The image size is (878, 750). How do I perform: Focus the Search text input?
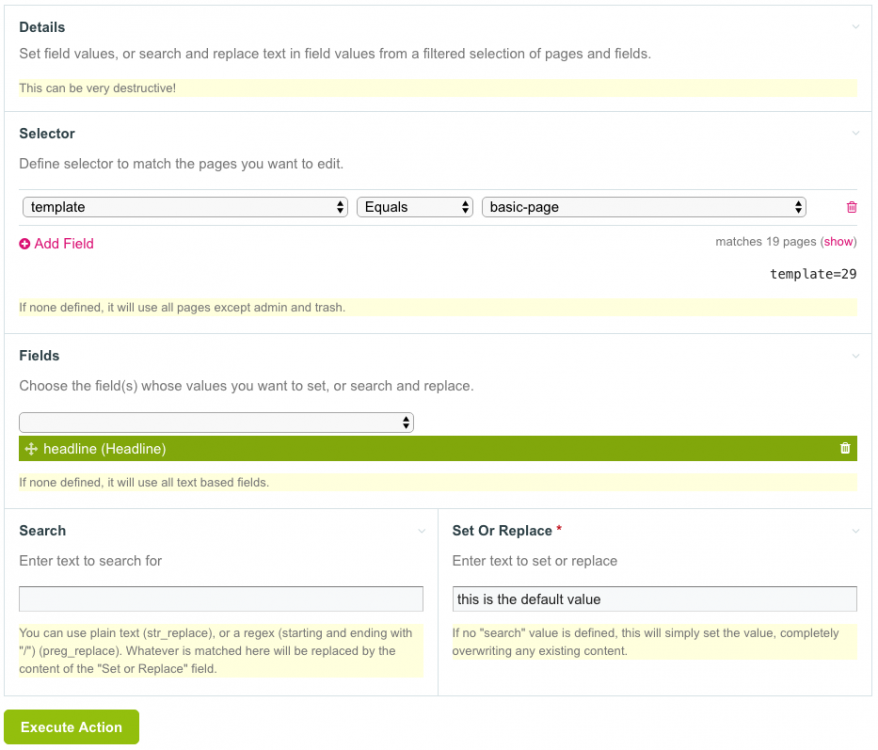click(x=221, y=599)
